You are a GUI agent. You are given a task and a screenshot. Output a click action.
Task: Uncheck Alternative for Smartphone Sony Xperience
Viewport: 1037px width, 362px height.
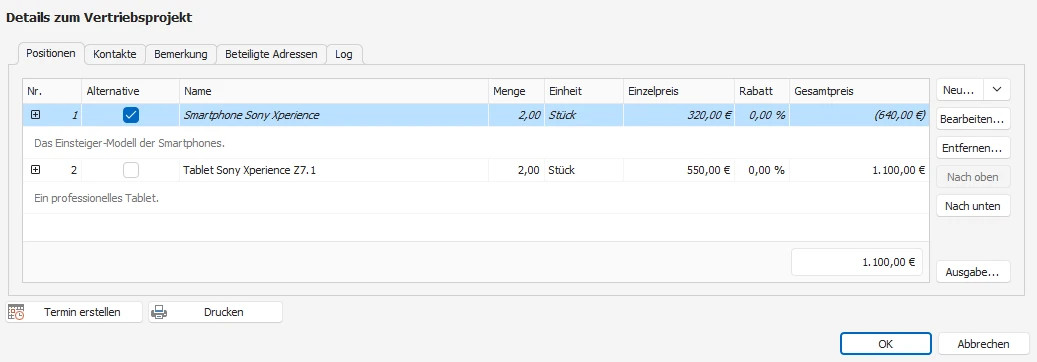pos(131,115)
